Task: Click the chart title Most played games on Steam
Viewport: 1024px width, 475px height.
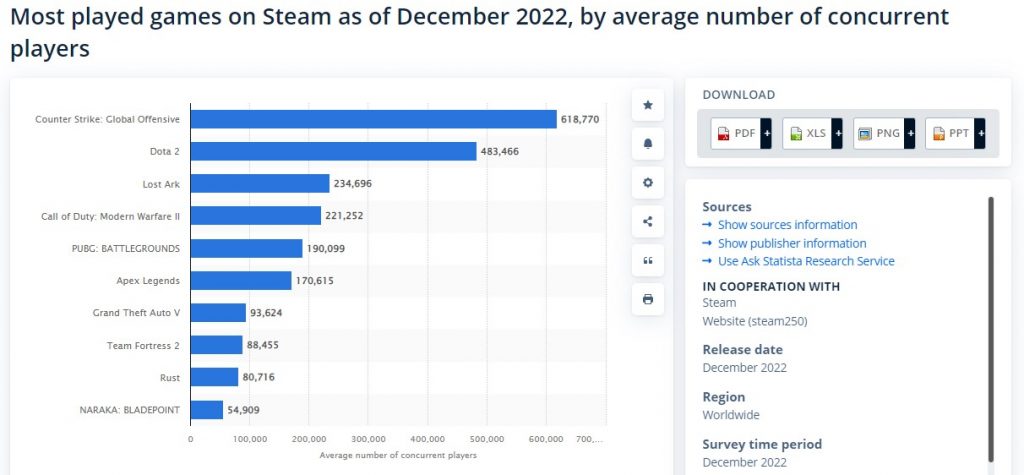Action: pyautogui.click(x=479, y=31)
